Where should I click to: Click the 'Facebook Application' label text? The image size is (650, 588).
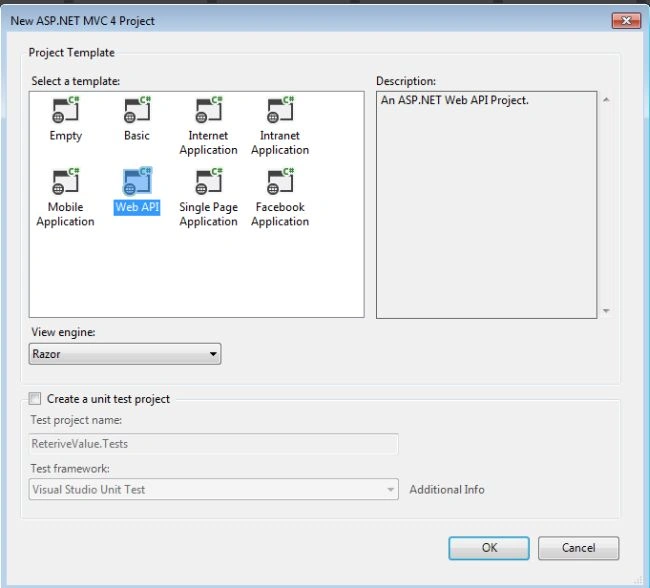(x=280, y=214)
